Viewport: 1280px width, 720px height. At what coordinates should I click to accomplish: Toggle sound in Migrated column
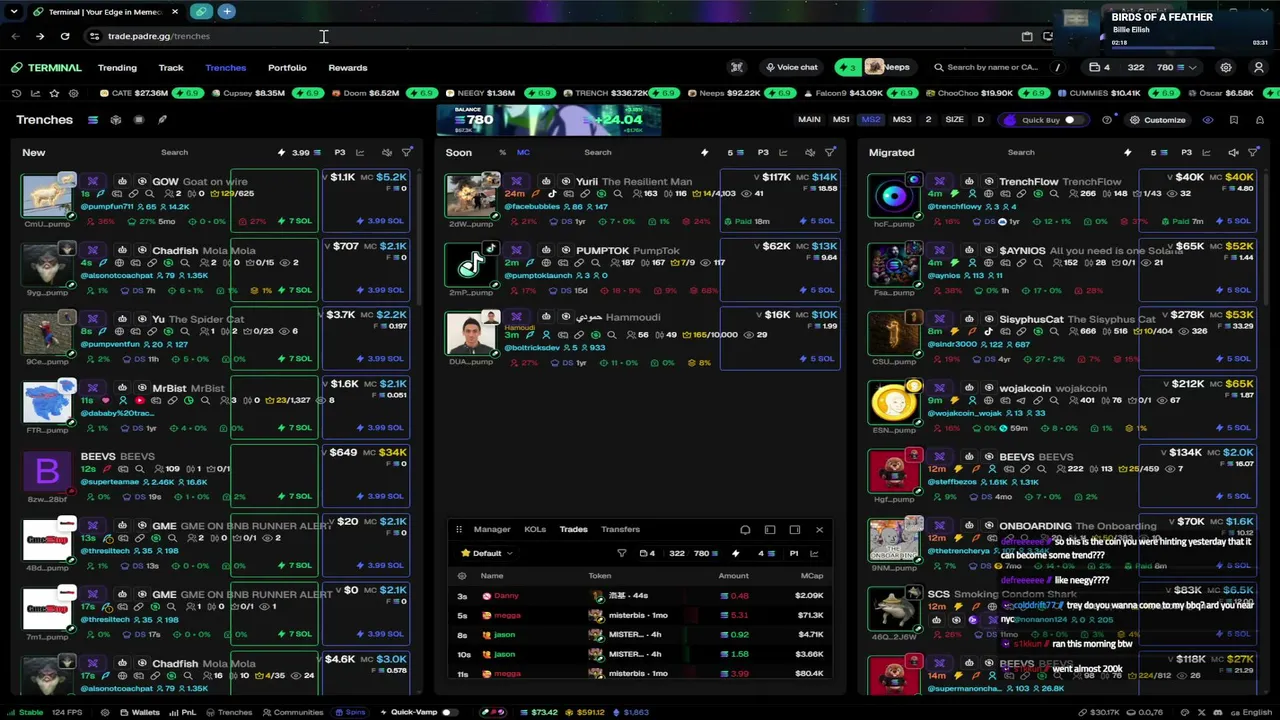pos(1233,152)
